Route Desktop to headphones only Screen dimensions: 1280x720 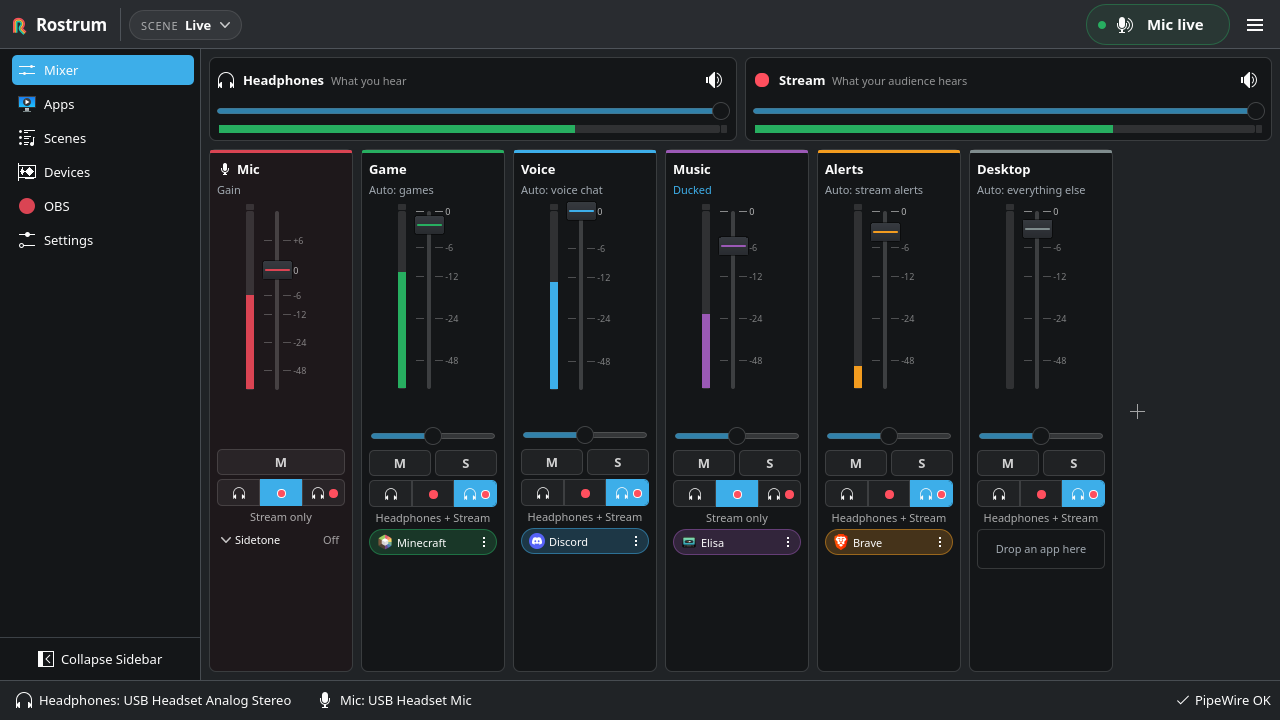(x=998, y=494)
